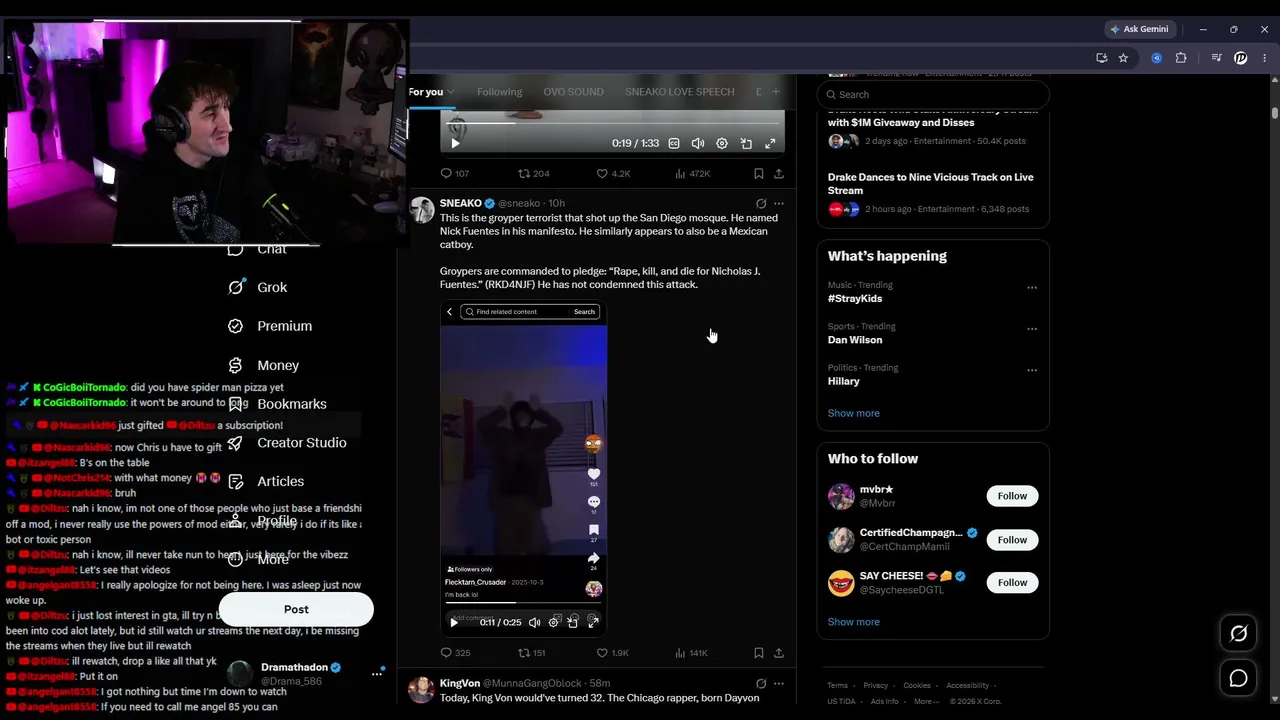
Task: Open Grok from the left sidebar
Action: (257, 287)
